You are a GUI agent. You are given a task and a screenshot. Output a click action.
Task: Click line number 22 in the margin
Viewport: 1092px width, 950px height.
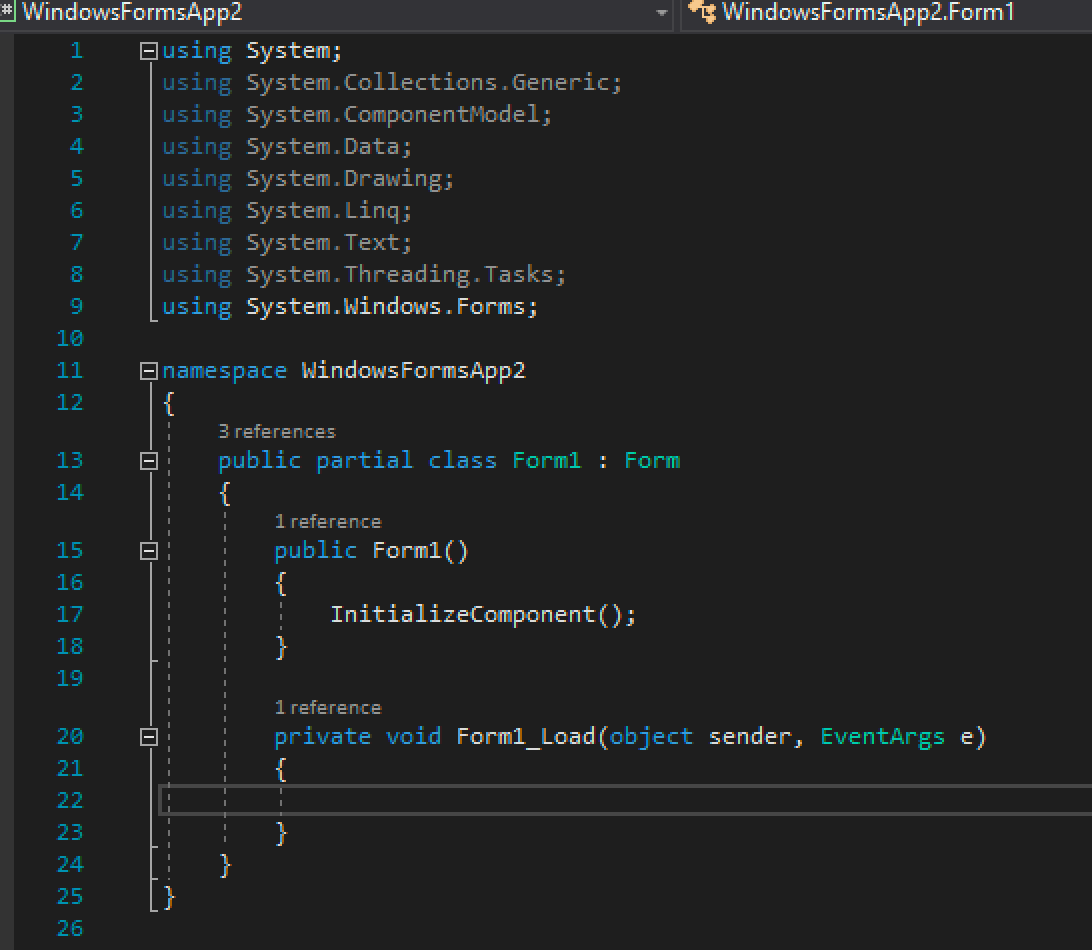pos(70,800)
